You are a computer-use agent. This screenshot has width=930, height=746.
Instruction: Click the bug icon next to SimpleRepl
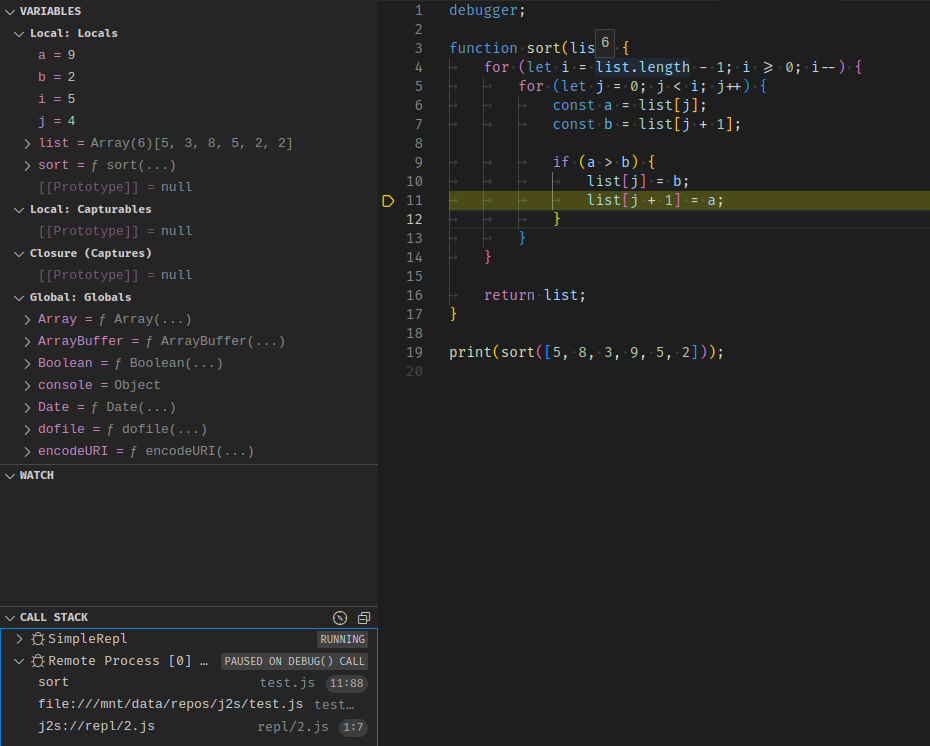coord(38,639)
